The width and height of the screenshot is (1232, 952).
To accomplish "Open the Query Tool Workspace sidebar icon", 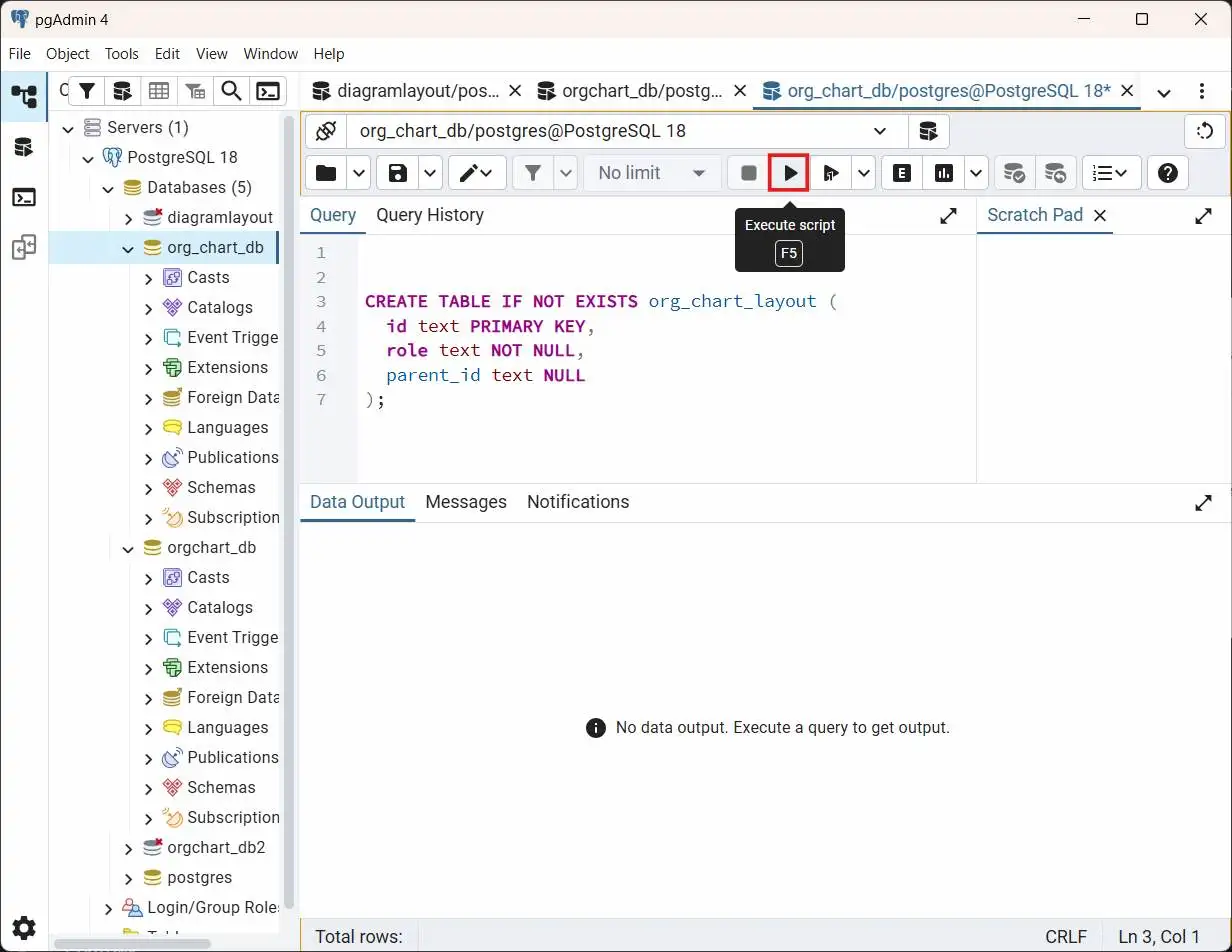I will pos(24,147).
